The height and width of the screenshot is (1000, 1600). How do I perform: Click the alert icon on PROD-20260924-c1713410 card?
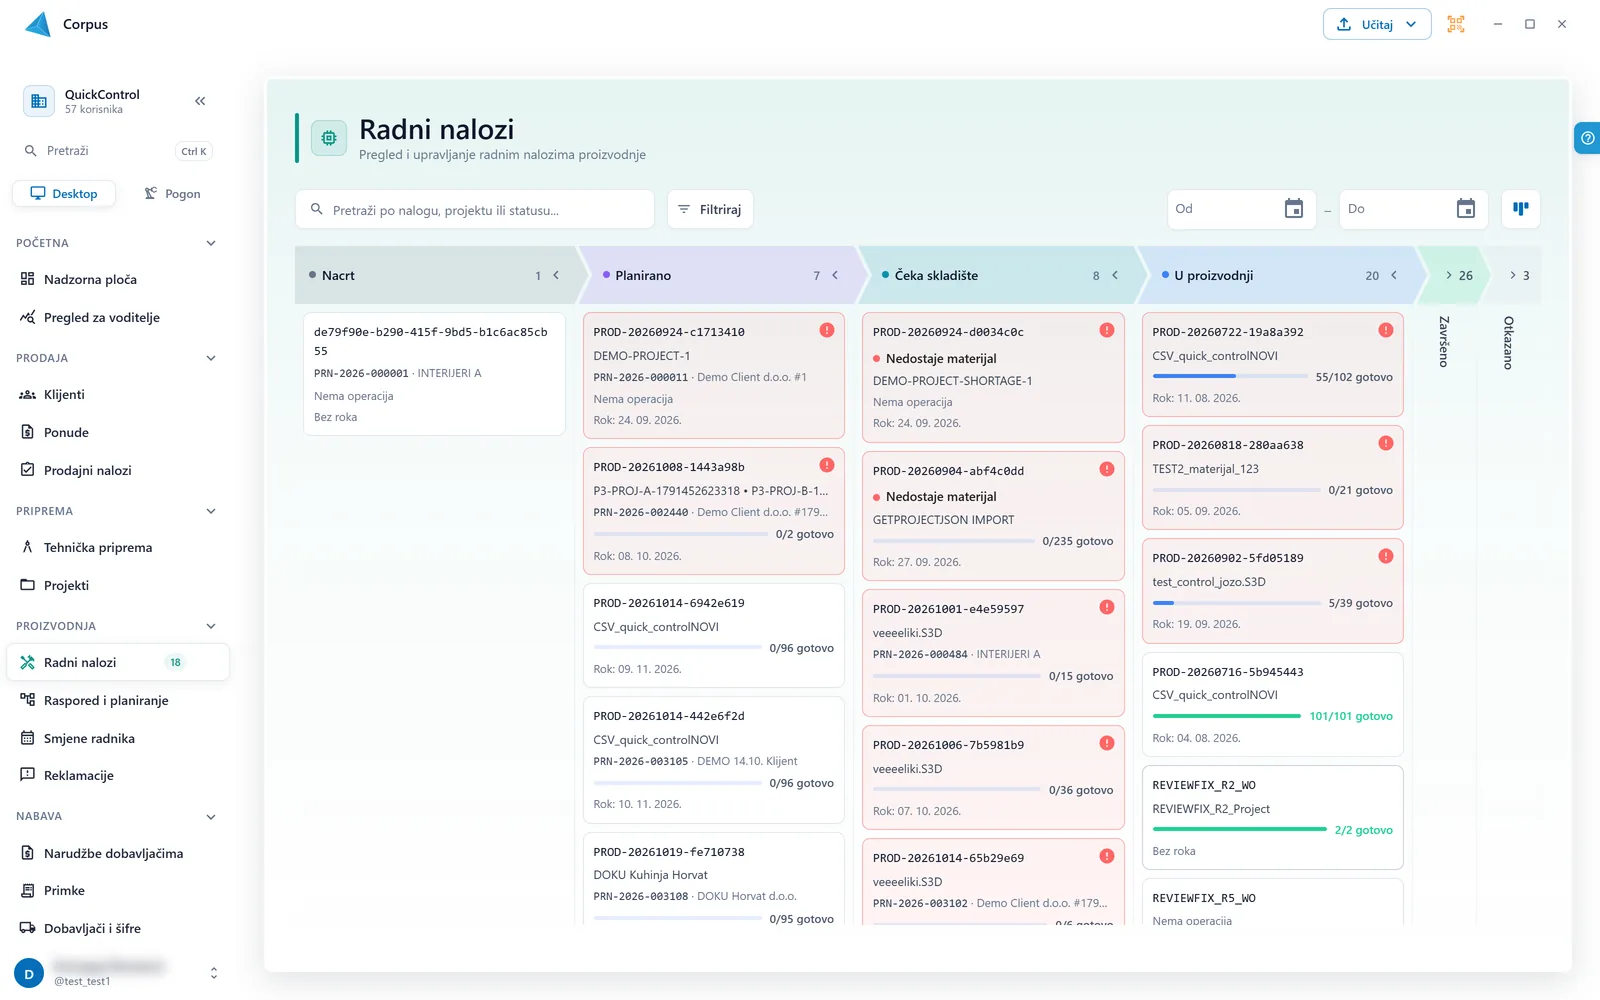tap(827, 330)
